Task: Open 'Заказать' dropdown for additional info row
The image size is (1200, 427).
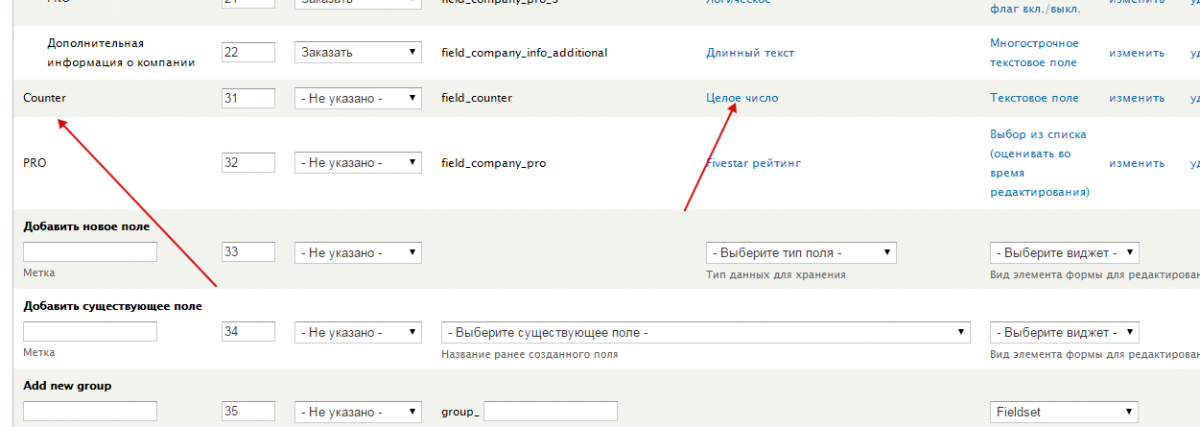Action: click(x=358, y=51)
